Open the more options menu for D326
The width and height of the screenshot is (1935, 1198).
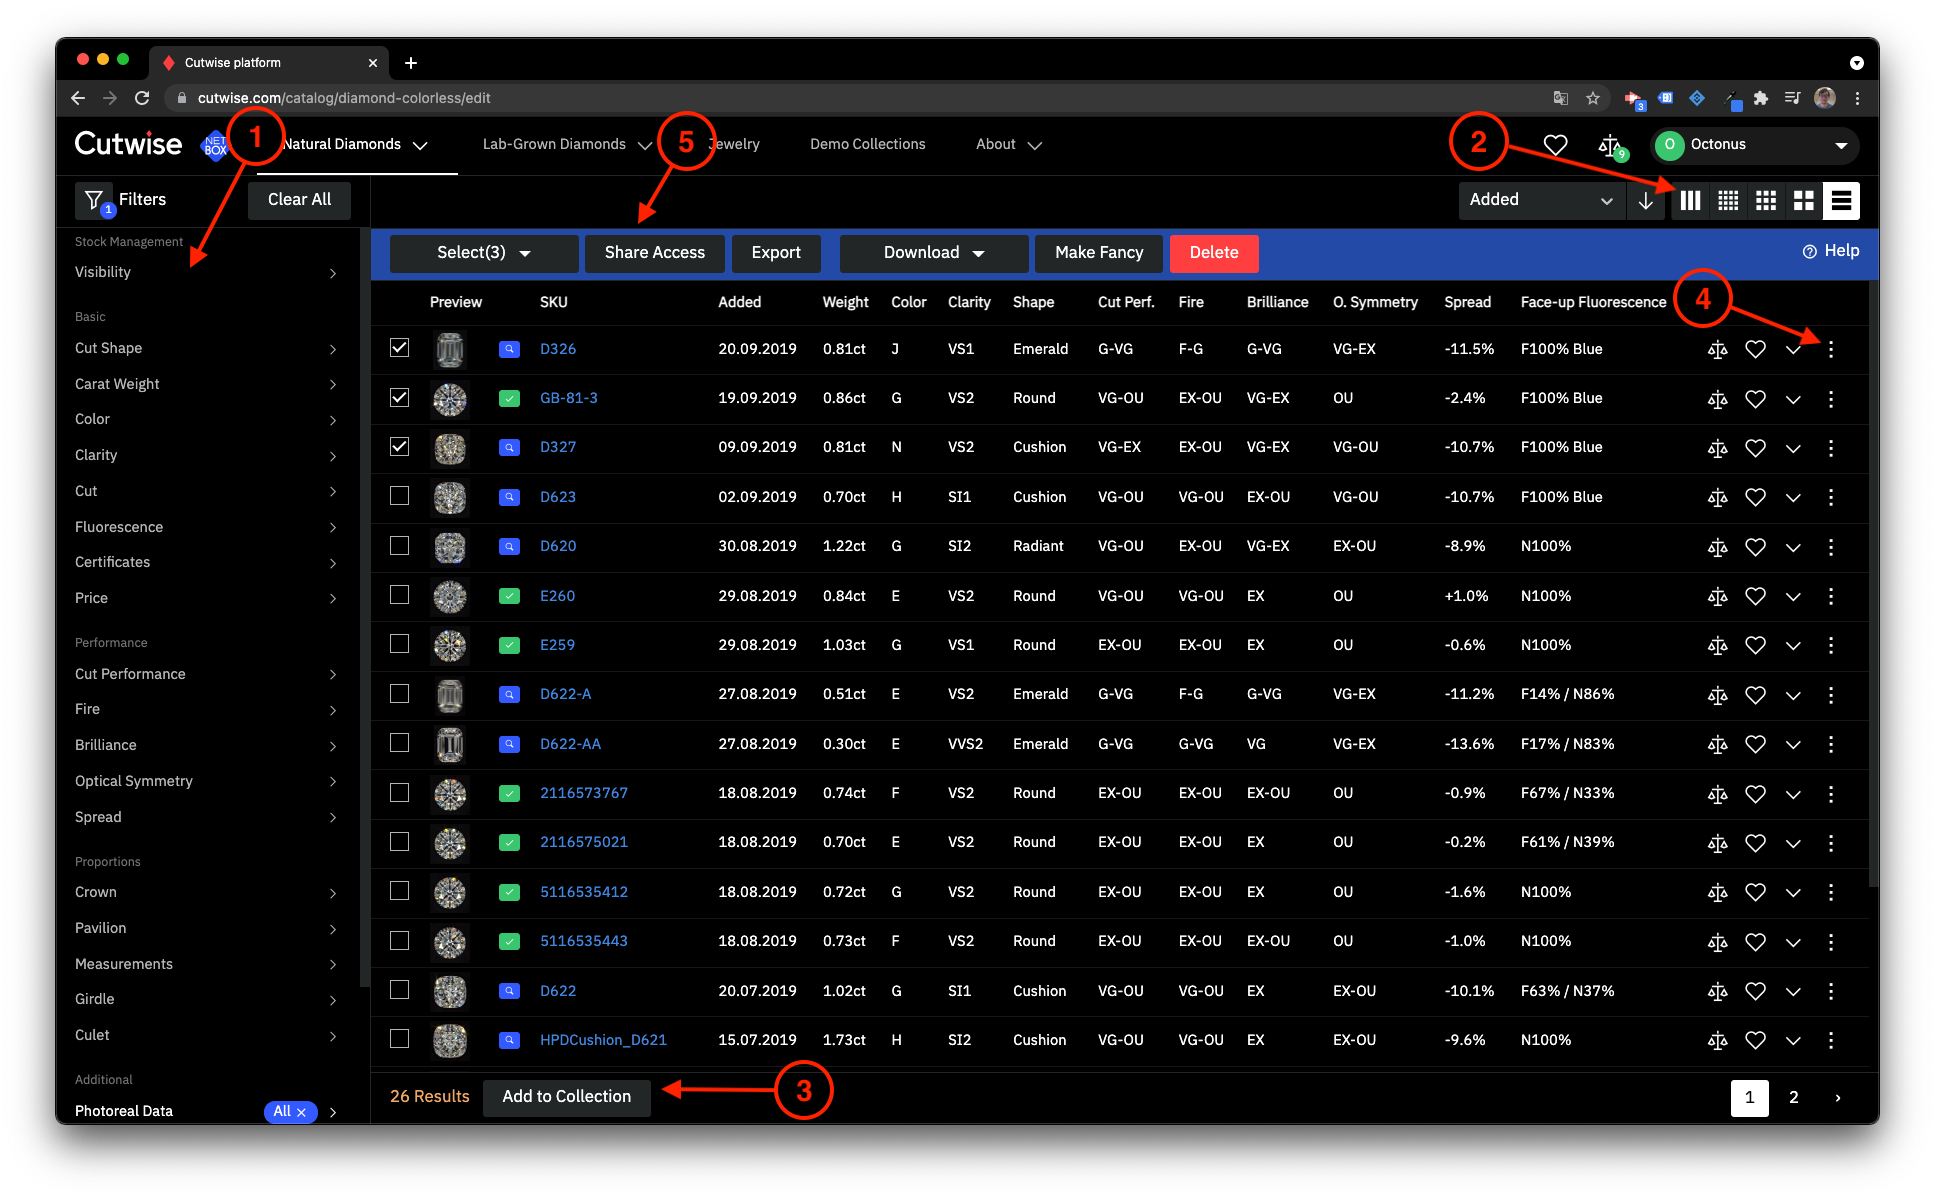coord(1831,349)
